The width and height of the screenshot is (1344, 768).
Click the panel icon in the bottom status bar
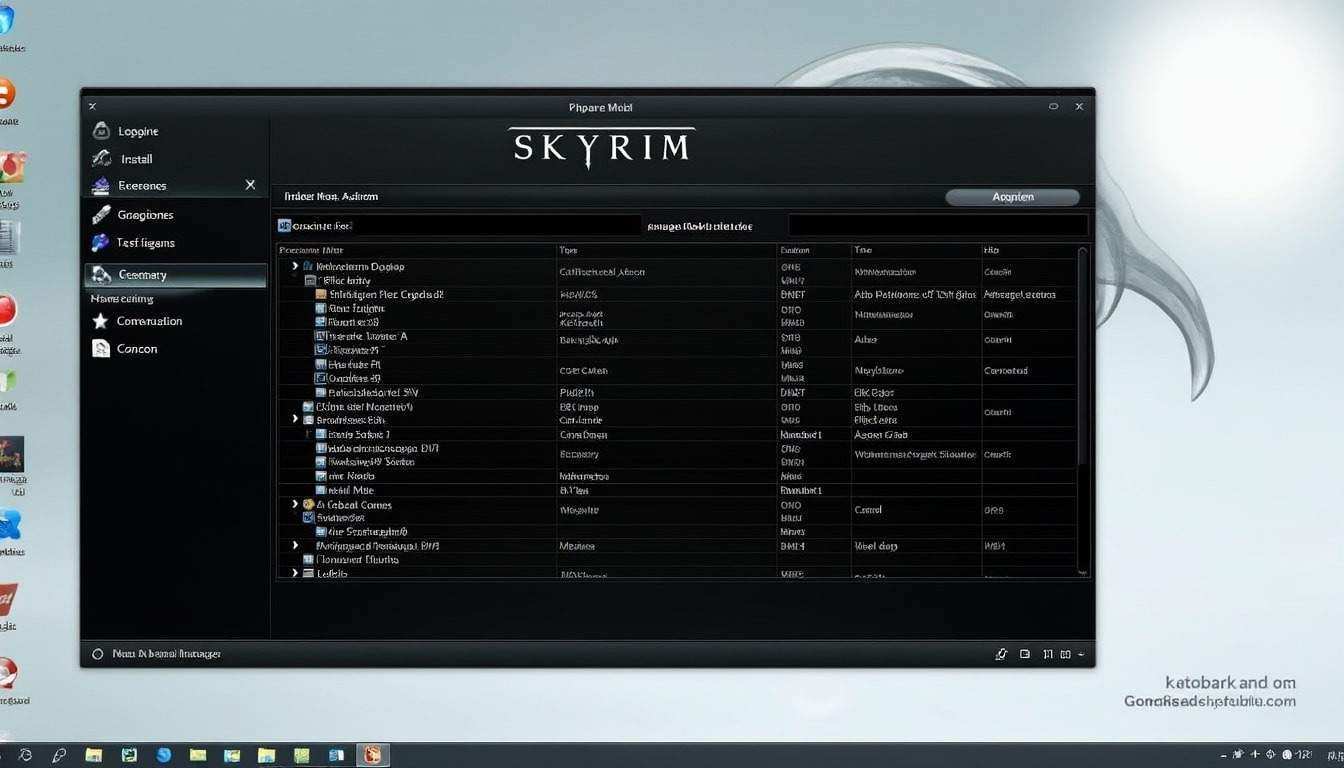pyautogui.click(x=1024, y=653)
